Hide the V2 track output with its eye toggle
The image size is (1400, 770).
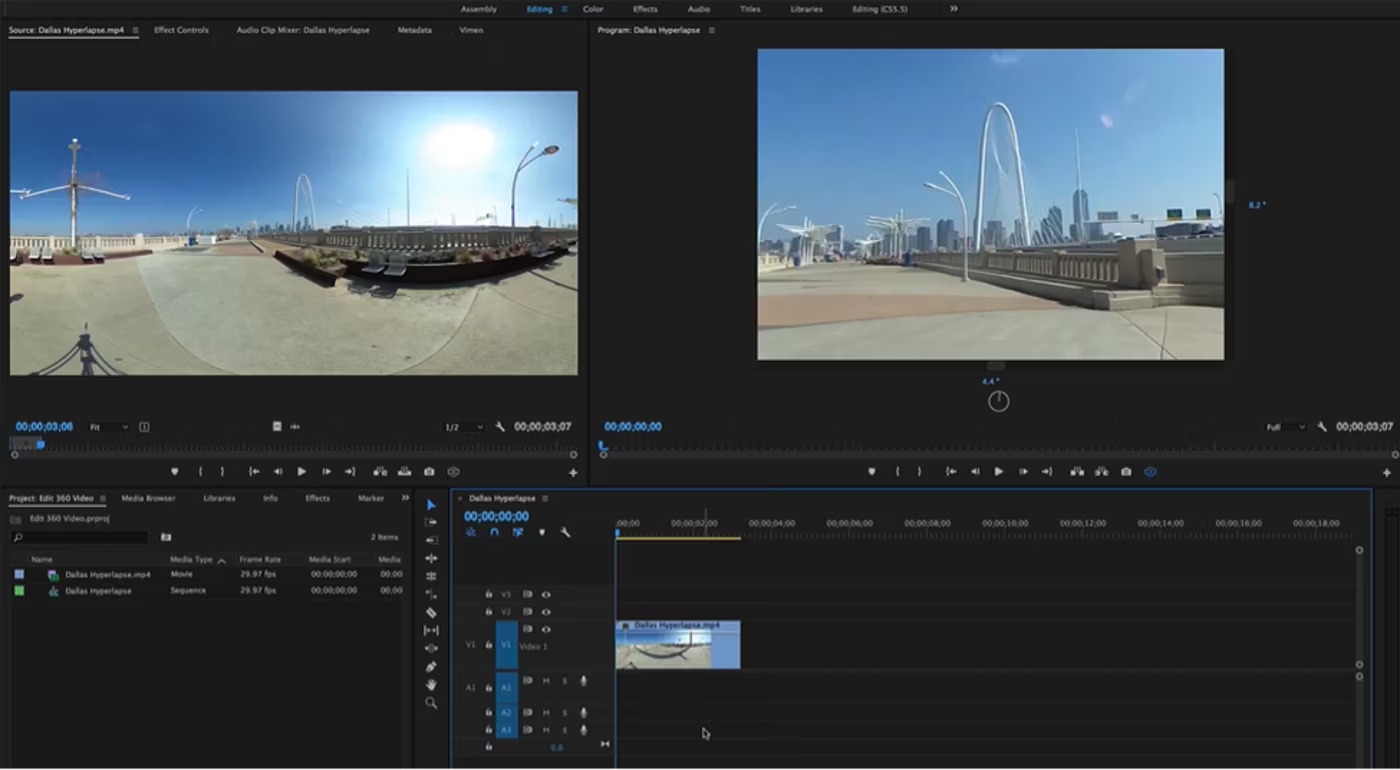click(544, 611)
